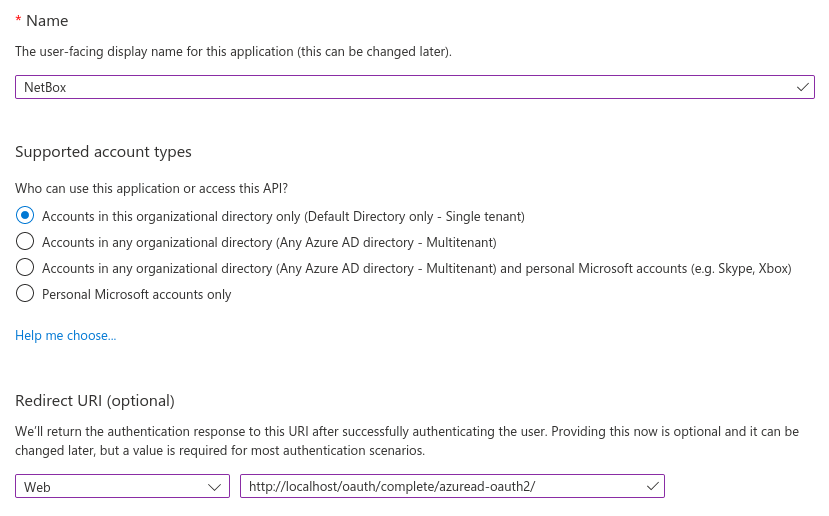Click the Redirect URI (optional) heading

[x=95, y=401]
